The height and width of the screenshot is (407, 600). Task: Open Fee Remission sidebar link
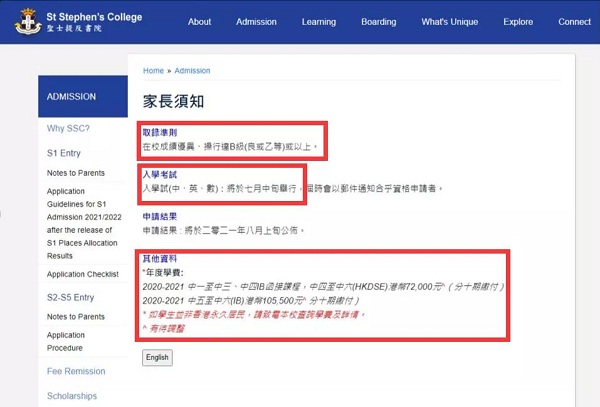point(76,371)
